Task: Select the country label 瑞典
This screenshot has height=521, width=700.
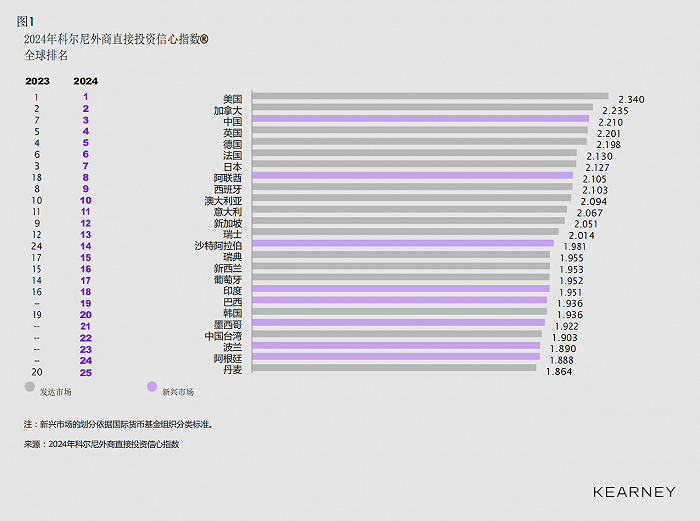Action: (233, 257)
